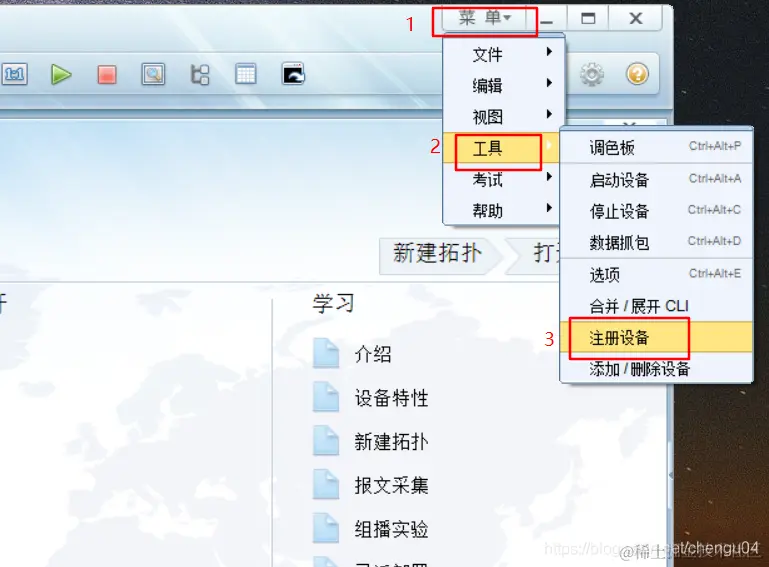Click the file icon beside 报文采集

pyautogui.click(x=326, y=485)
